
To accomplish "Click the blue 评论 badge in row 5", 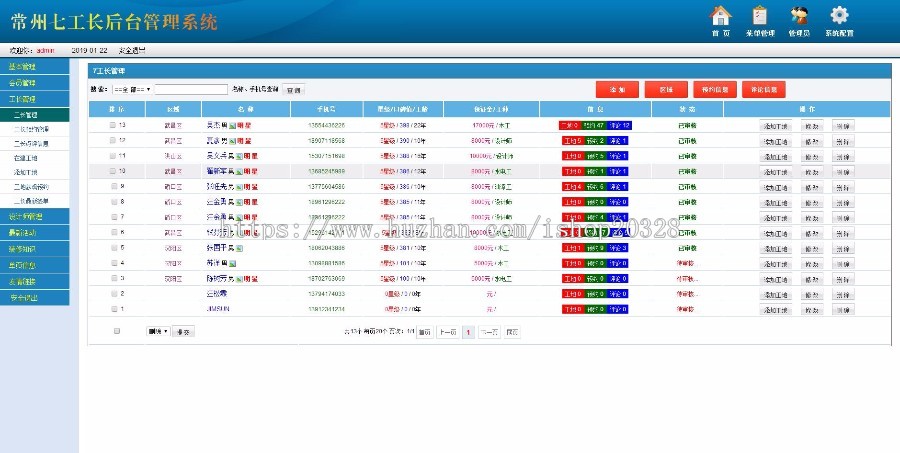I will pos(617,248).
